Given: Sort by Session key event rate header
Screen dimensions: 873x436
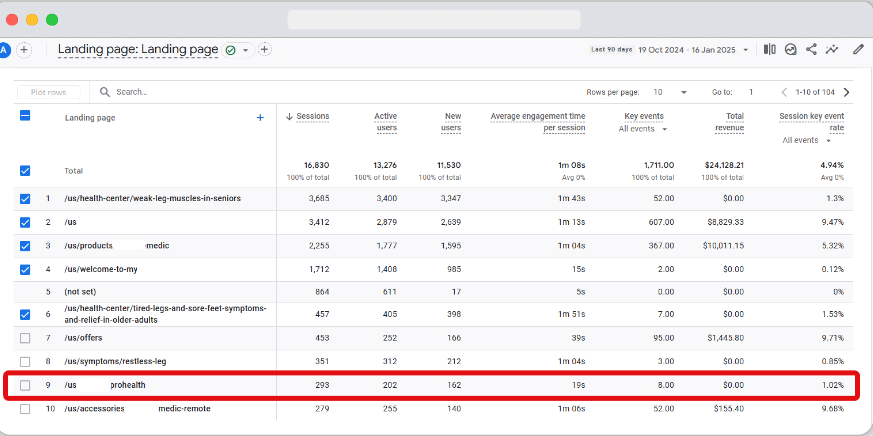Looking at the screenshot, I should pyautogui.click(x=812, y=122).
